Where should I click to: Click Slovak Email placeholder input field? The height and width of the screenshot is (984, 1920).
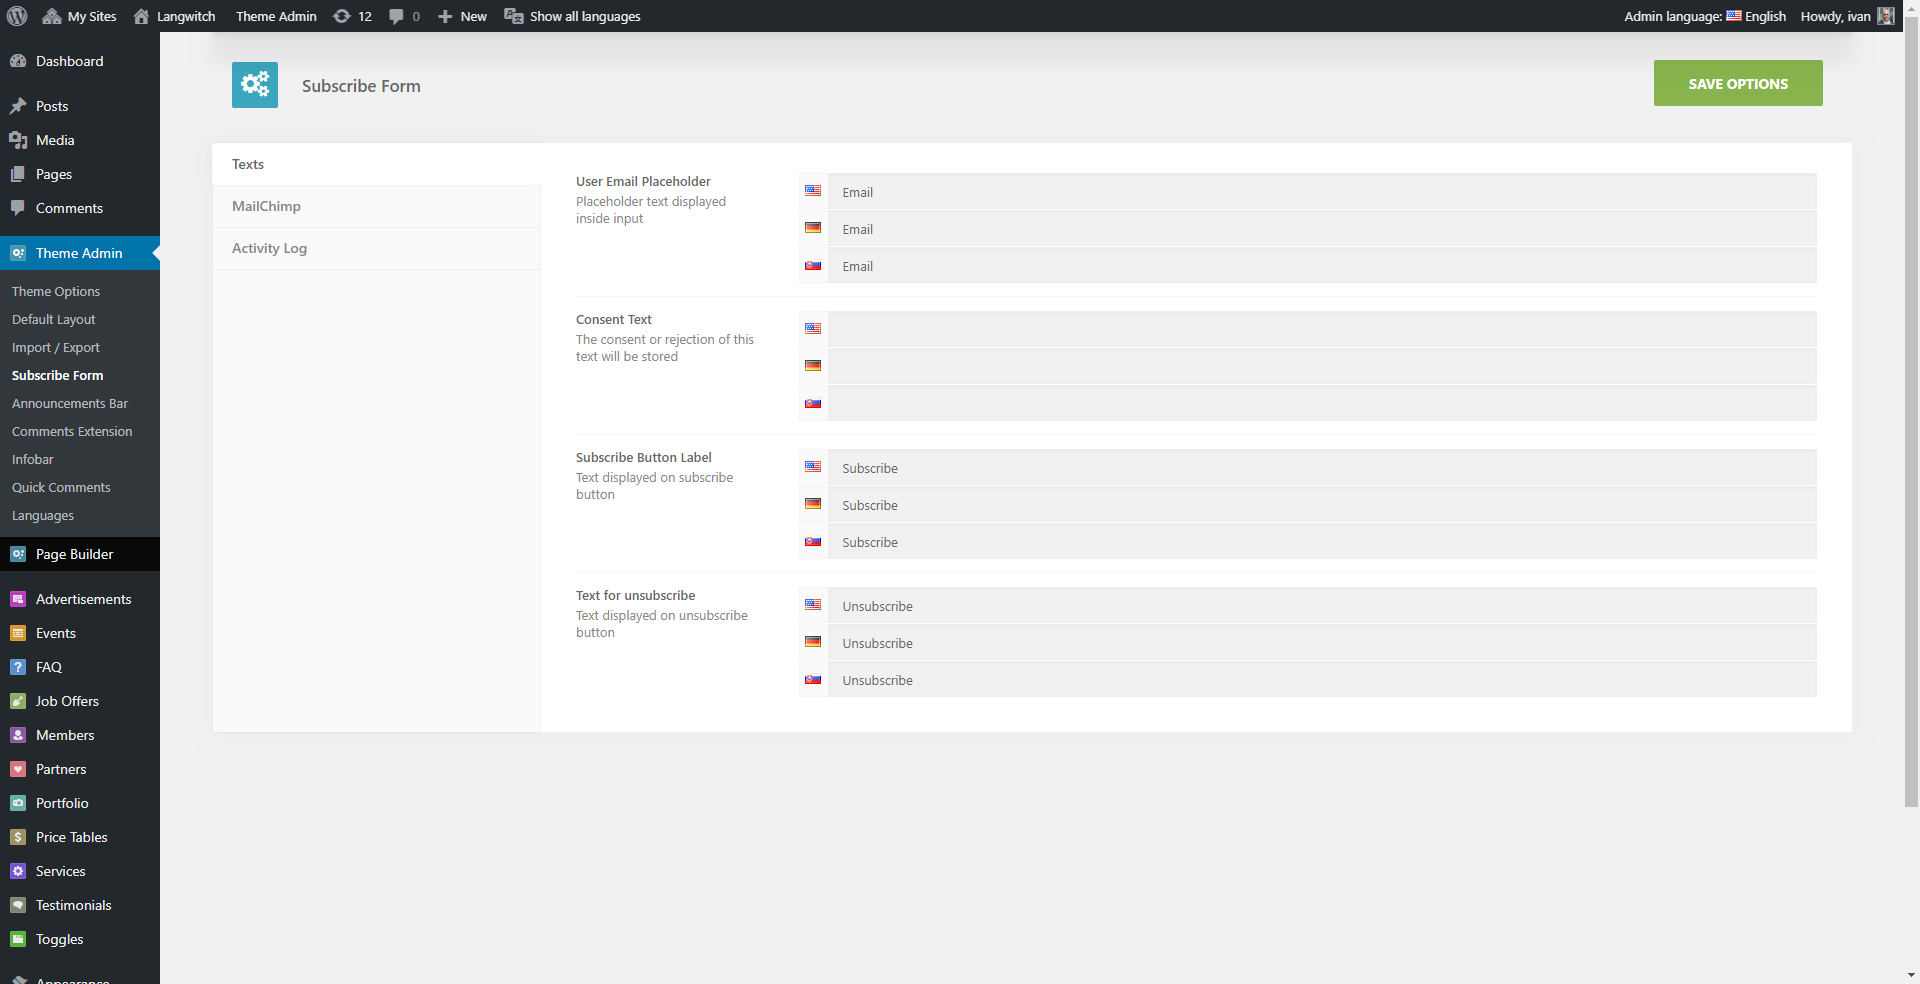(1322, 266)
